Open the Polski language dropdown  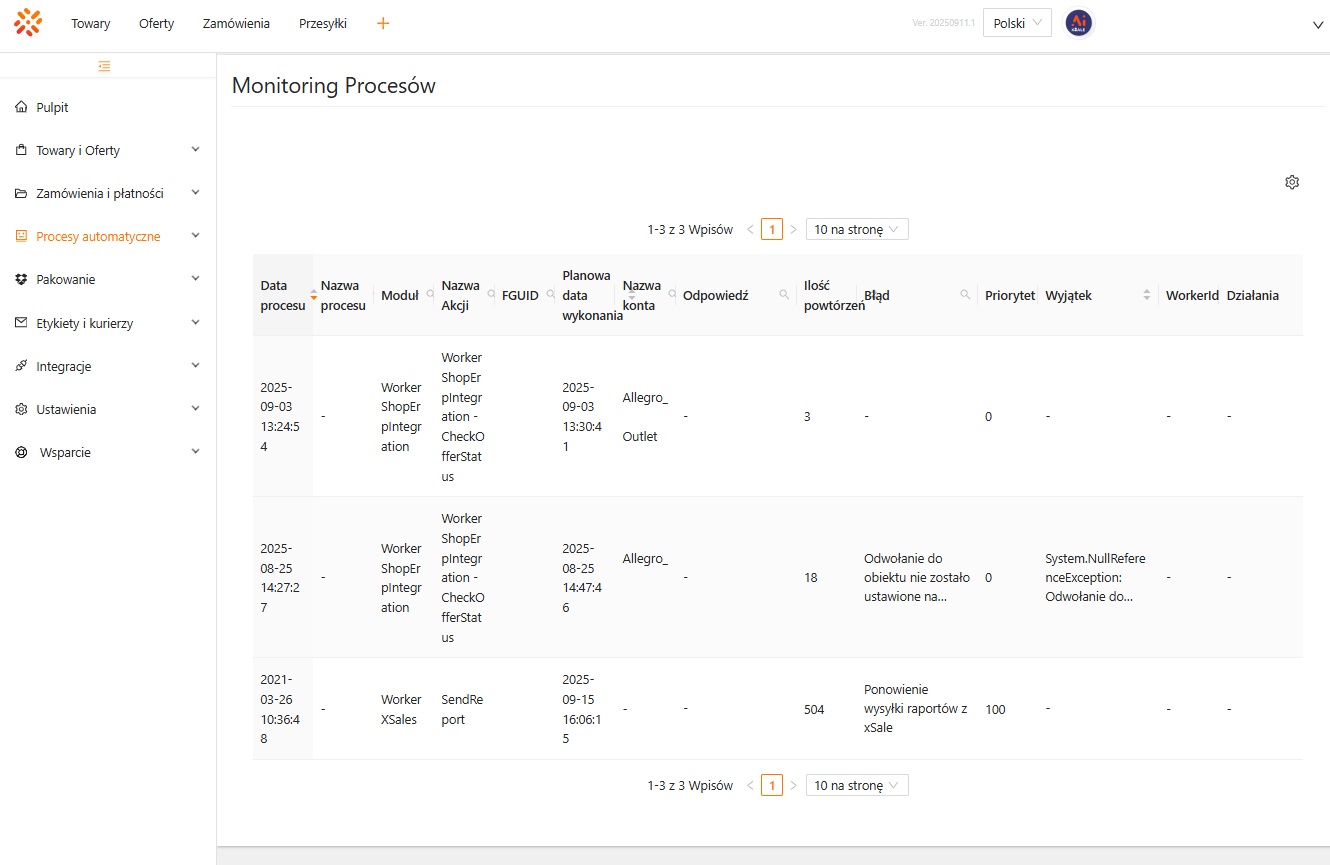pos(1017,23)
